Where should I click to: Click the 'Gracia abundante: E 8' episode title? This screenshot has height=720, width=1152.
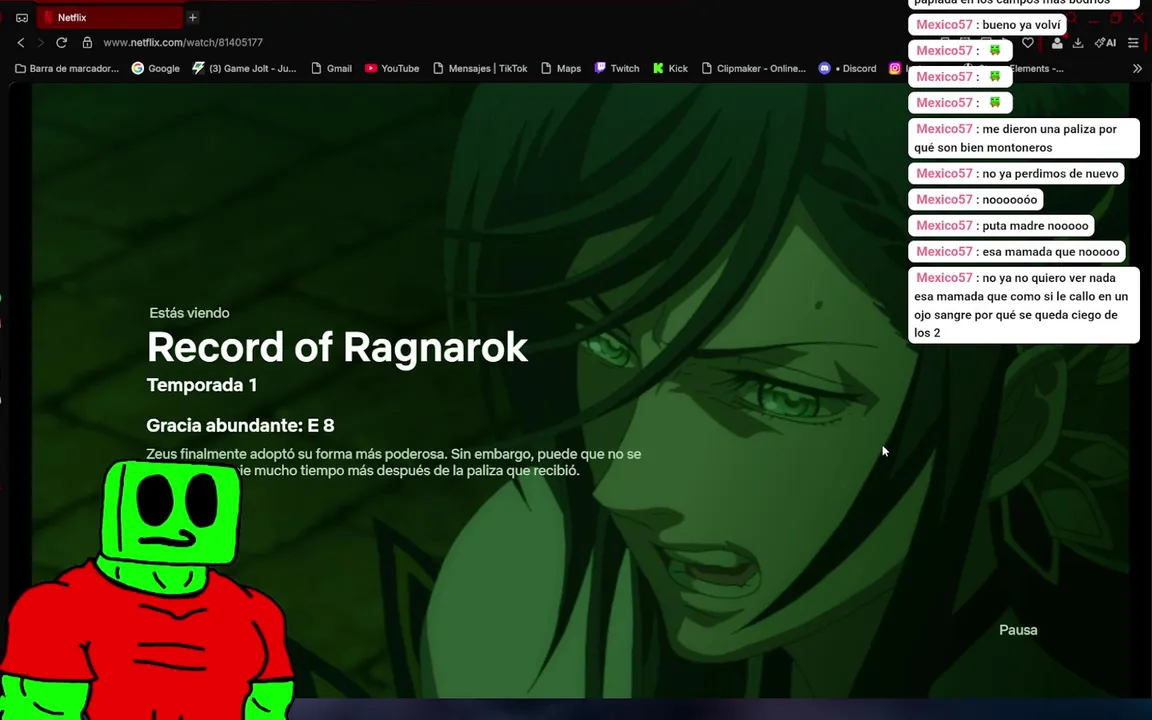[240, 425]
